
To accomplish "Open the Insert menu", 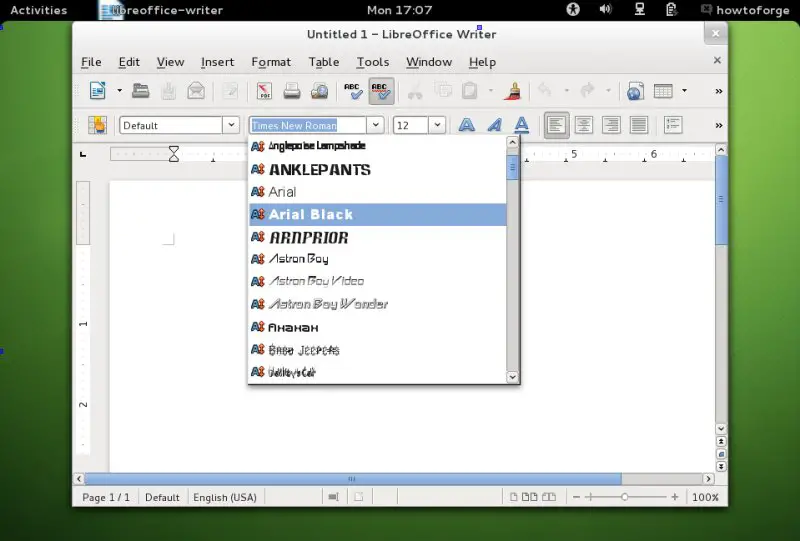I will coord(217,62).
